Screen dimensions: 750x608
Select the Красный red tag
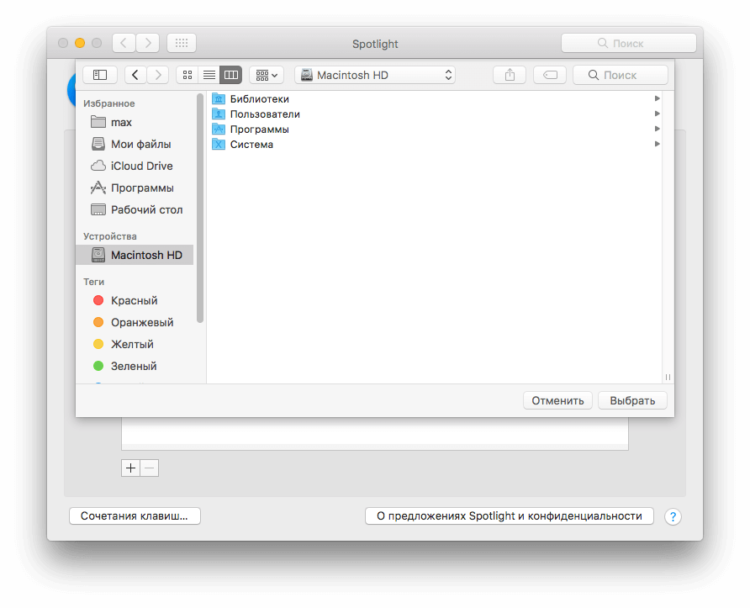[x=135, y=300]
